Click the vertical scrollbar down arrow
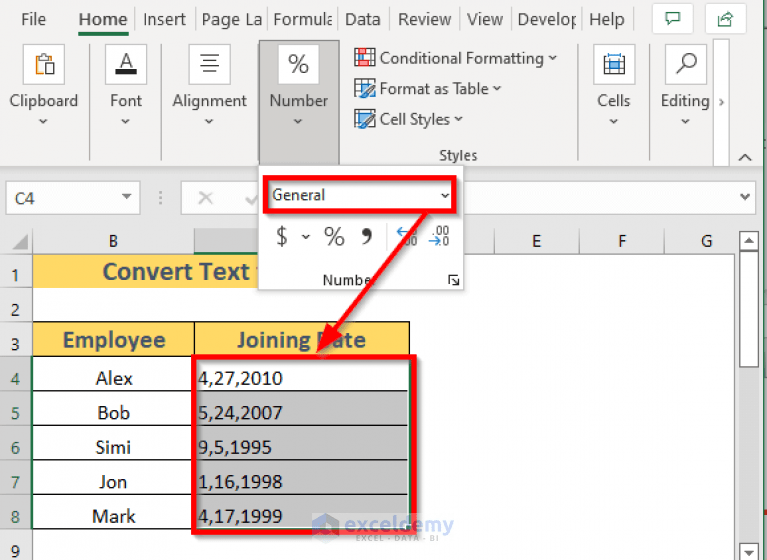The image size is (767, 560). 749,550
